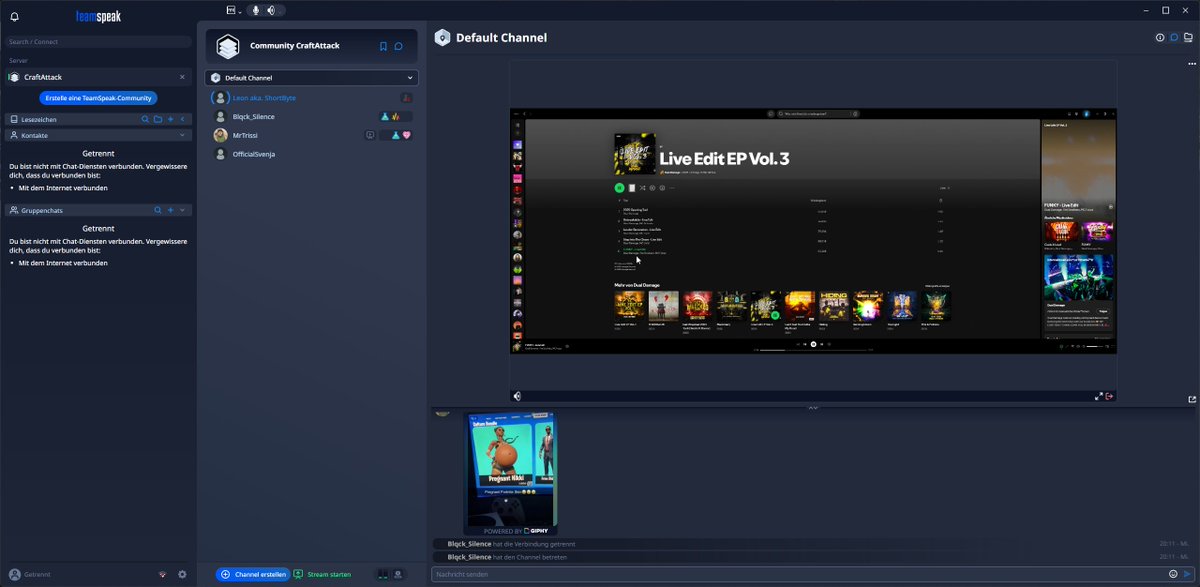The height and width of the screenshot is (587, 1200).
Task: Click the Erstelle eine TeamSpeak-Community button
Action: click(x=97, y=97)
